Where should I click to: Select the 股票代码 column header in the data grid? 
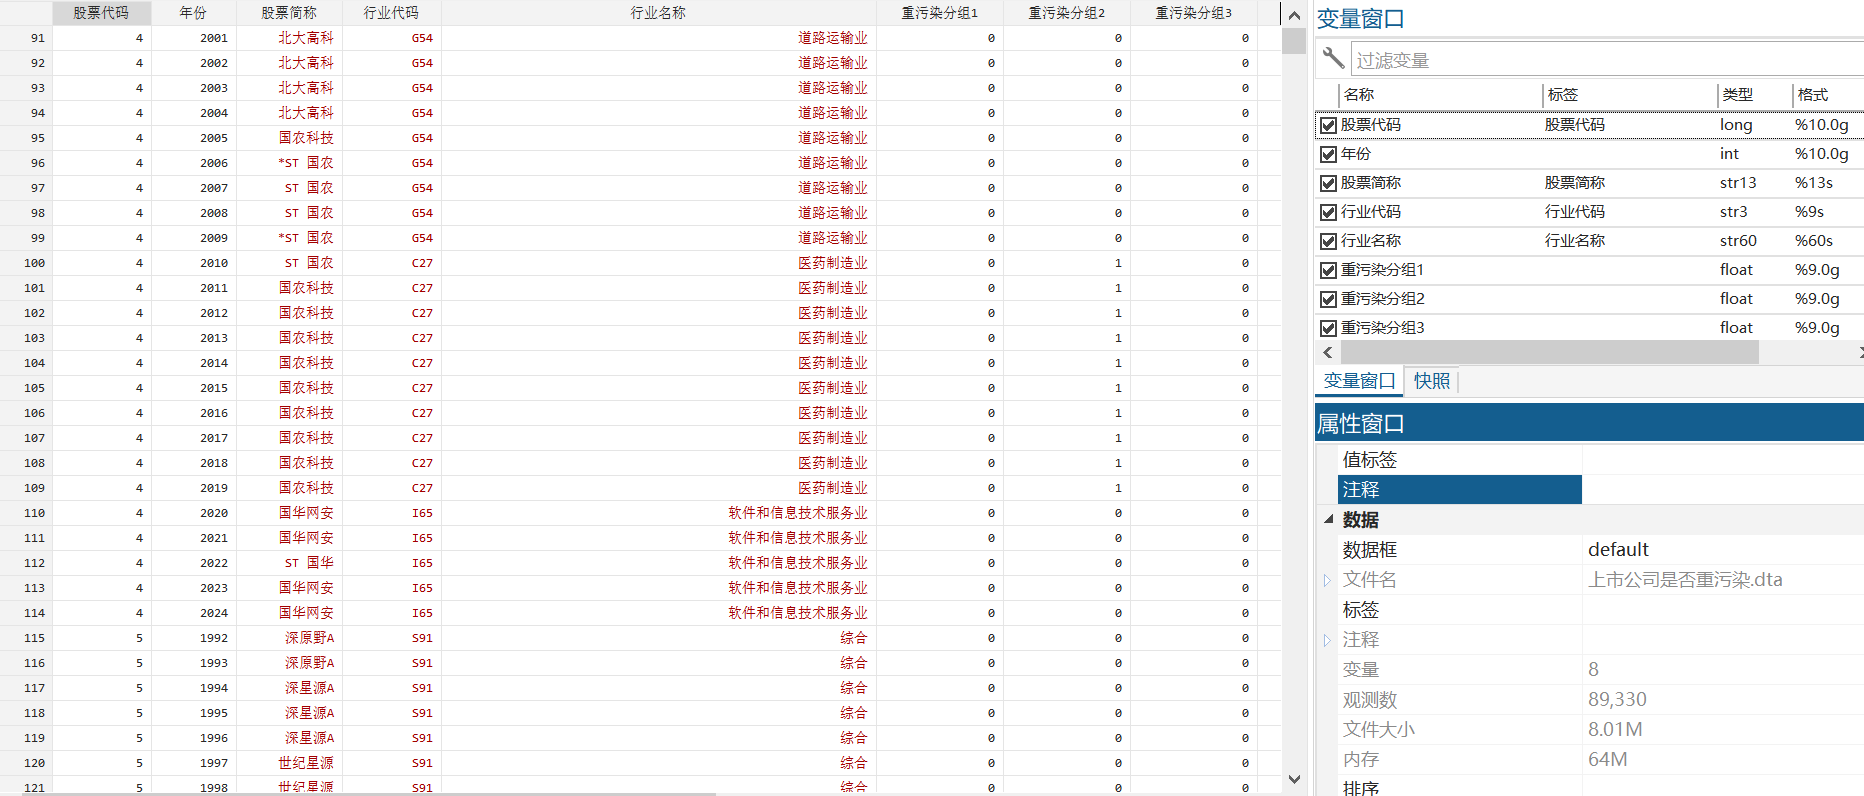101,13
